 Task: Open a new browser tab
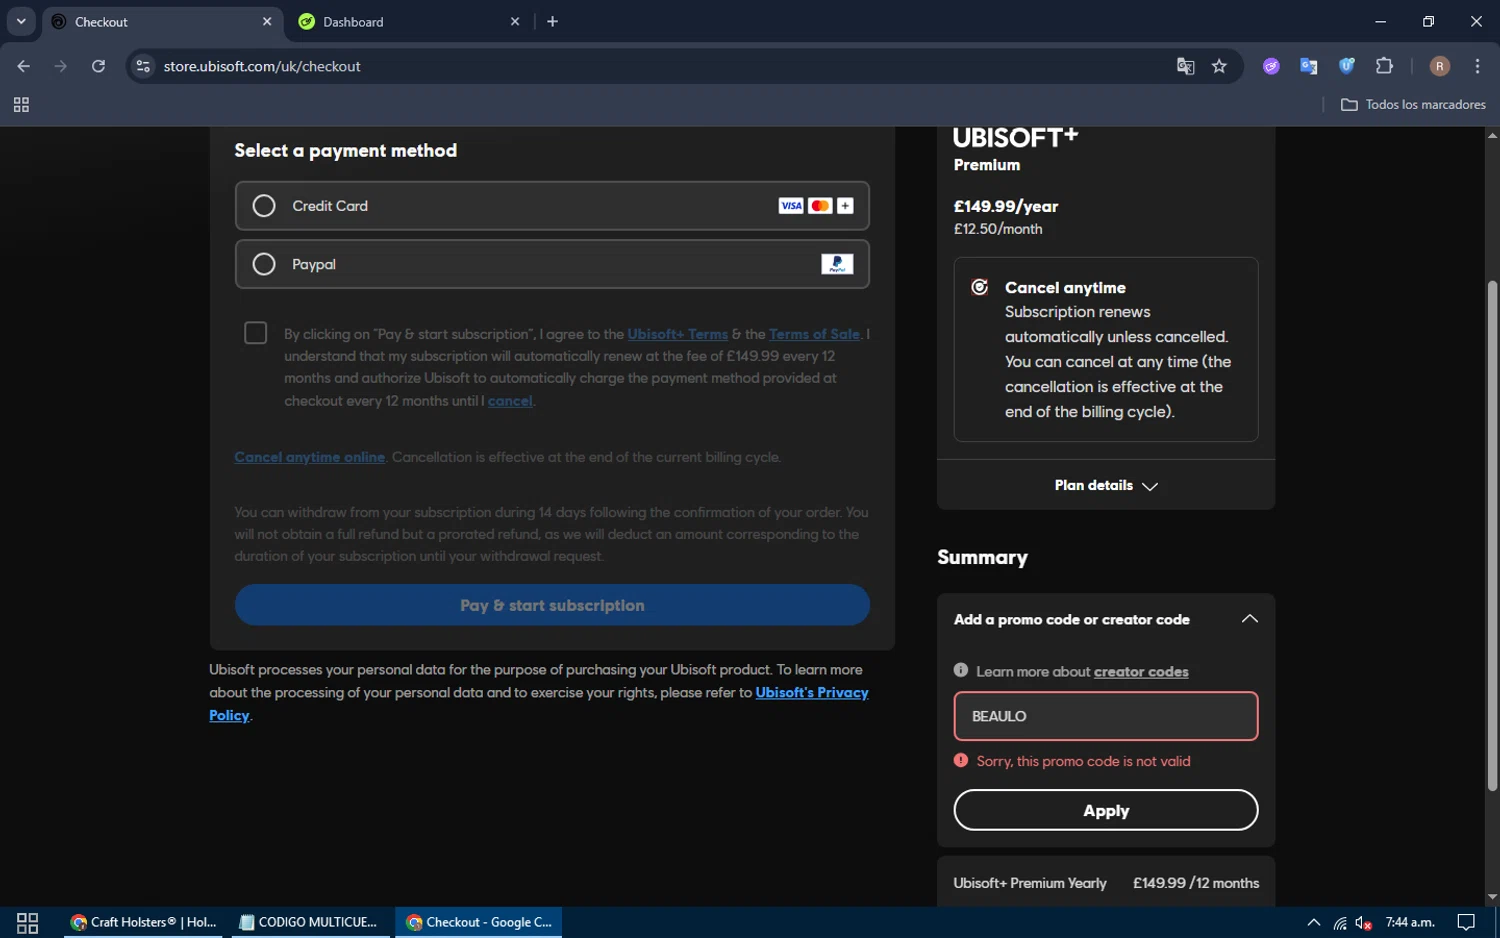click(552, 22)
